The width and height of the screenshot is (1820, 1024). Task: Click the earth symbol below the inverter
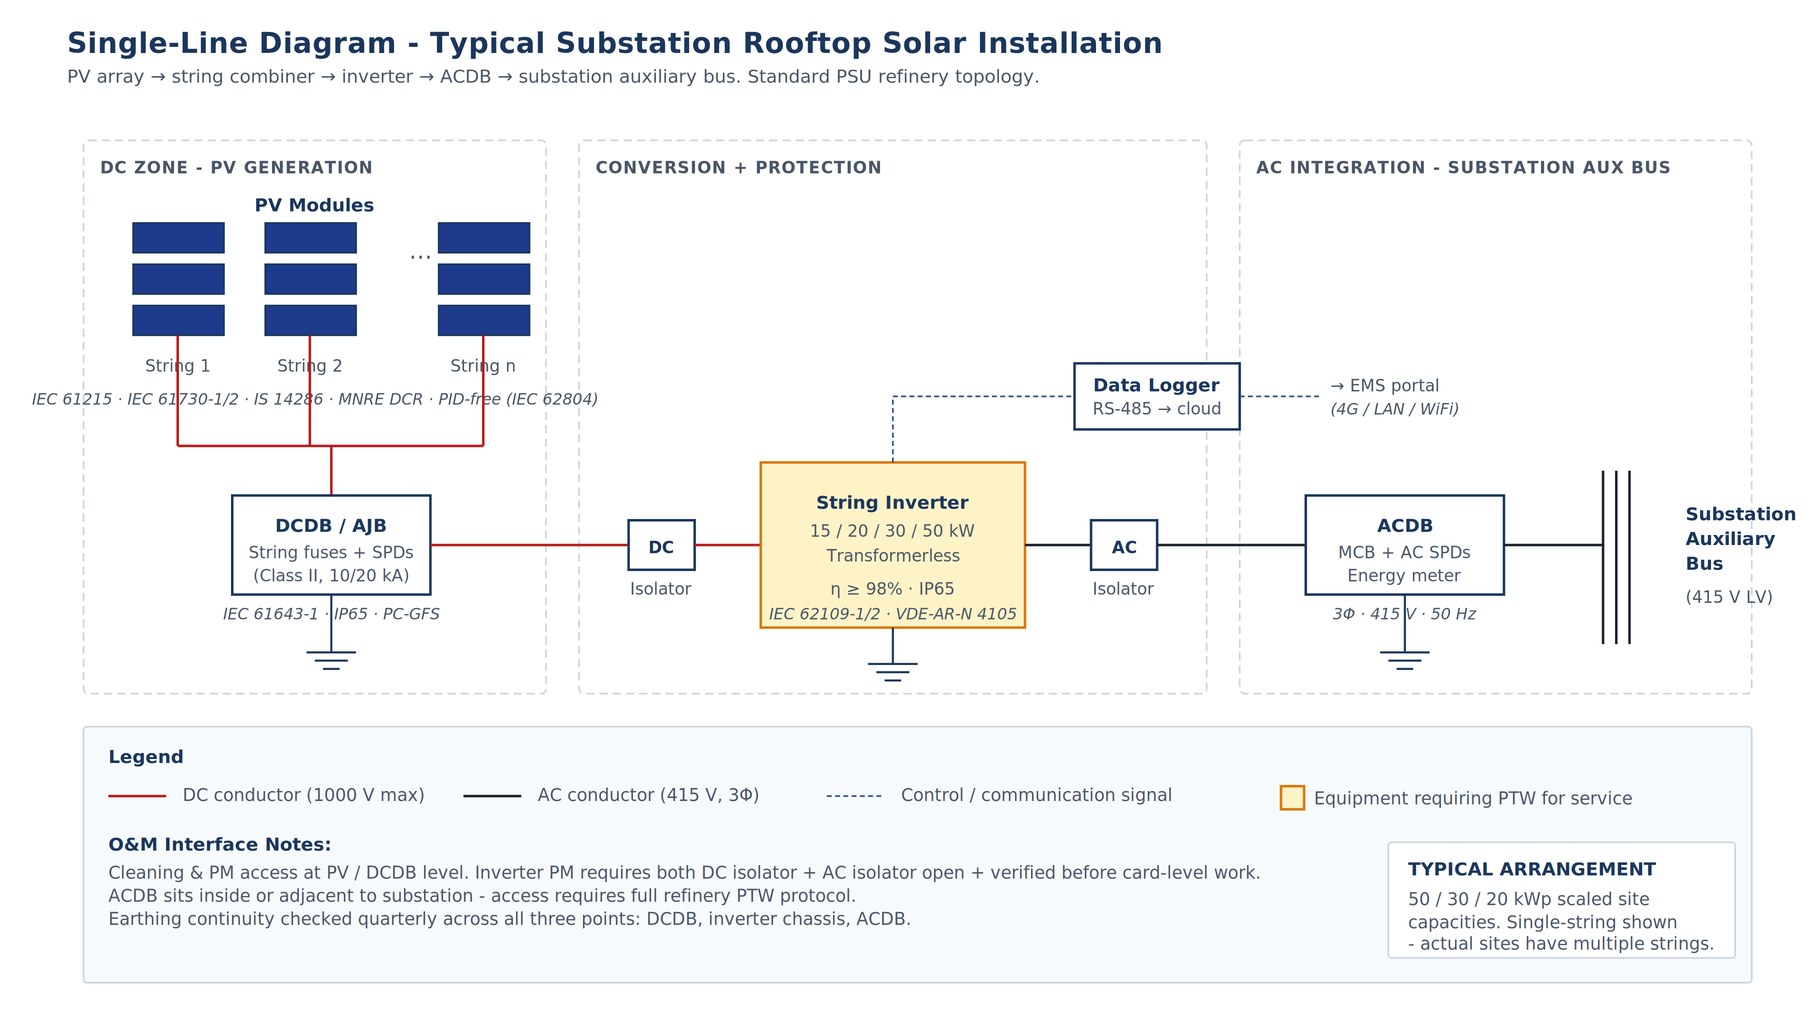pos(893,672)
